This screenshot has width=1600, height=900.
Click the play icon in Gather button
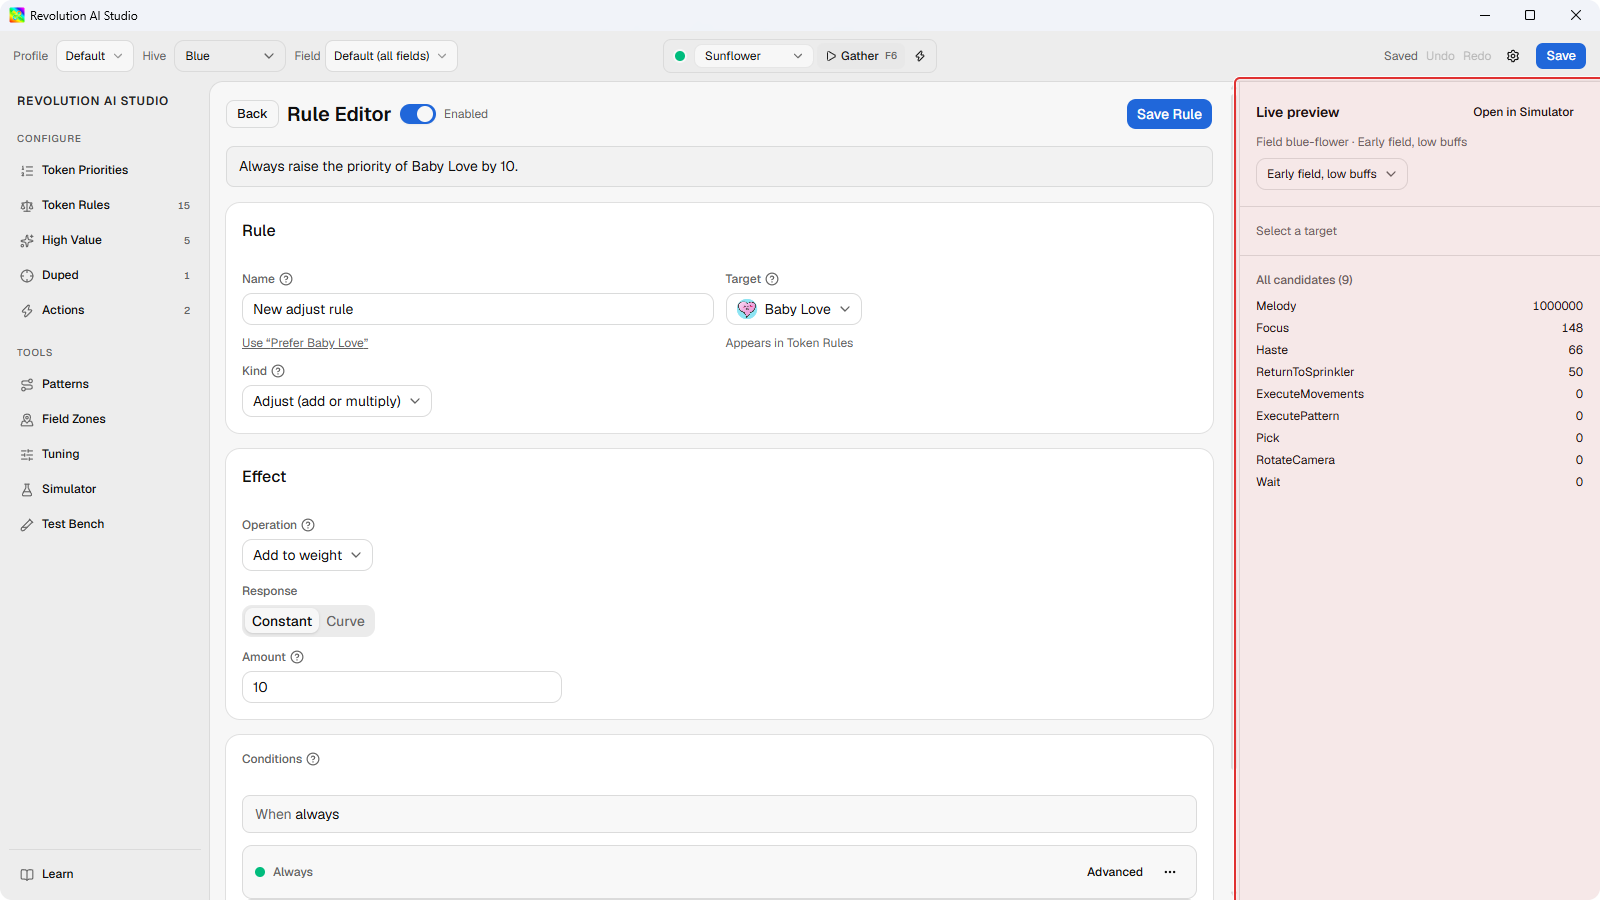coord(831,56)
